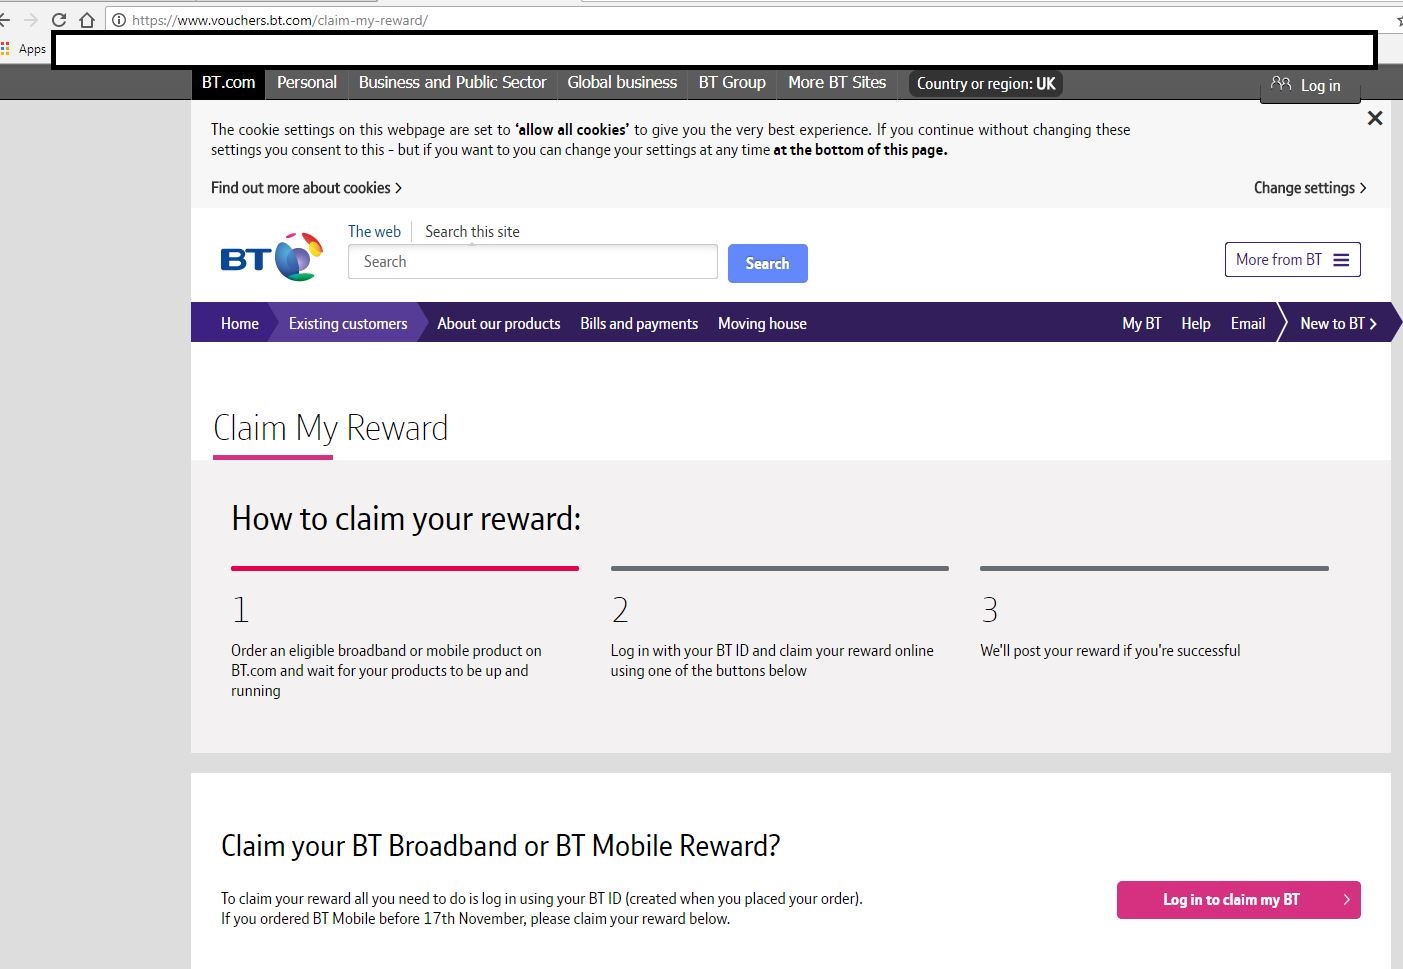Open the BT Group menu item

click(731, 83)
